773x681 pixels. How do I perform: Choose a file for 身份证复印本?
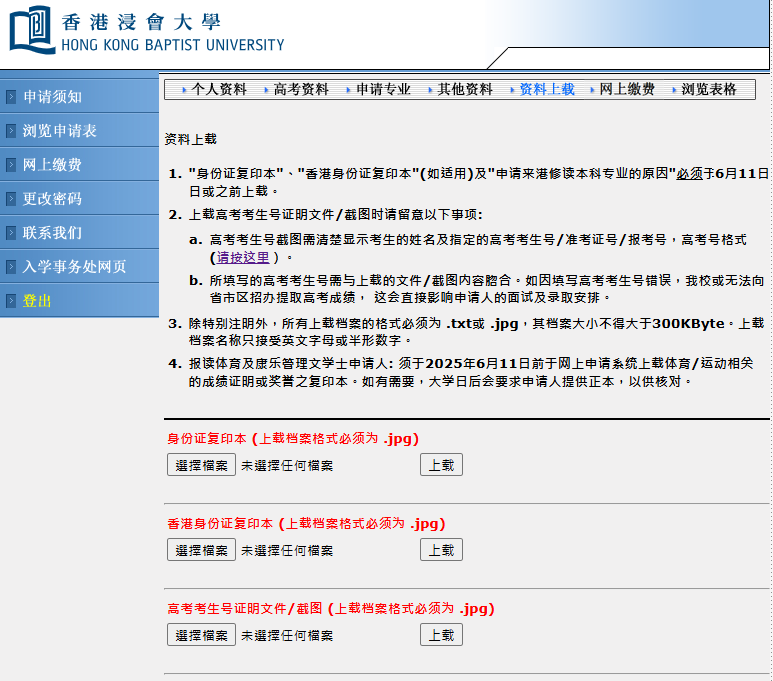tap(201, 465)
